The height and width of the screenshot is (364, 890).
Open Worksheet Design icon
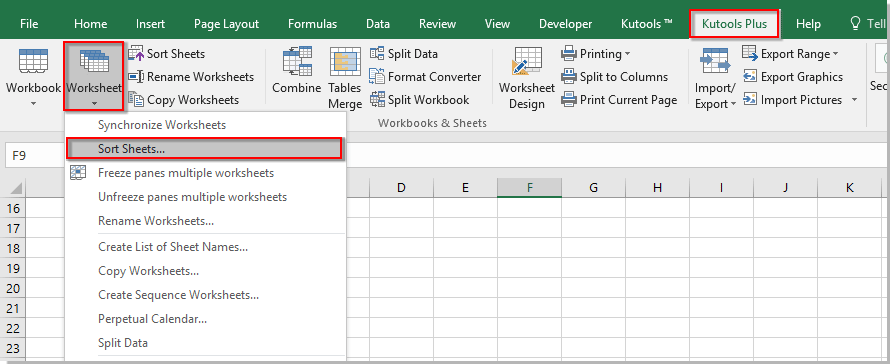tap(527, 61)
